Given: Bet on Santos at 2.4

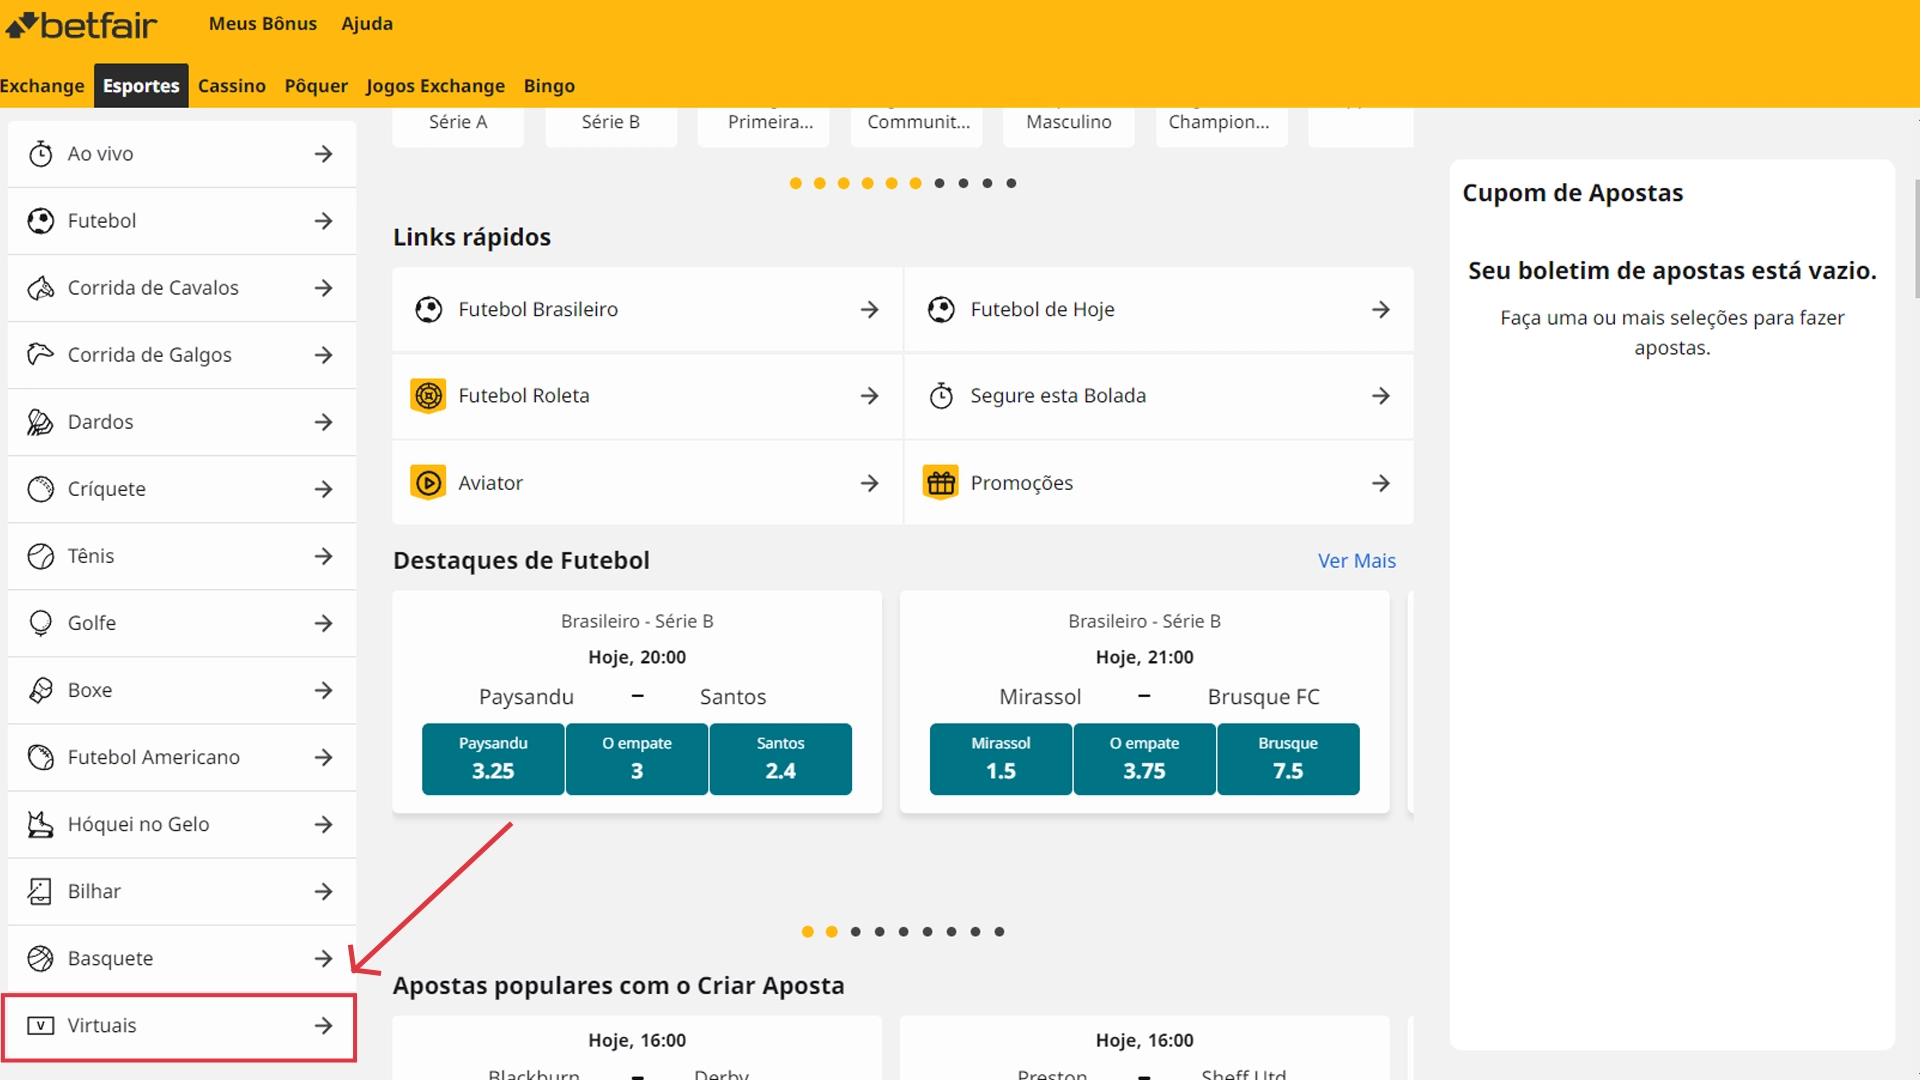Looking at the screenshot, I should [x=780, y=759].
